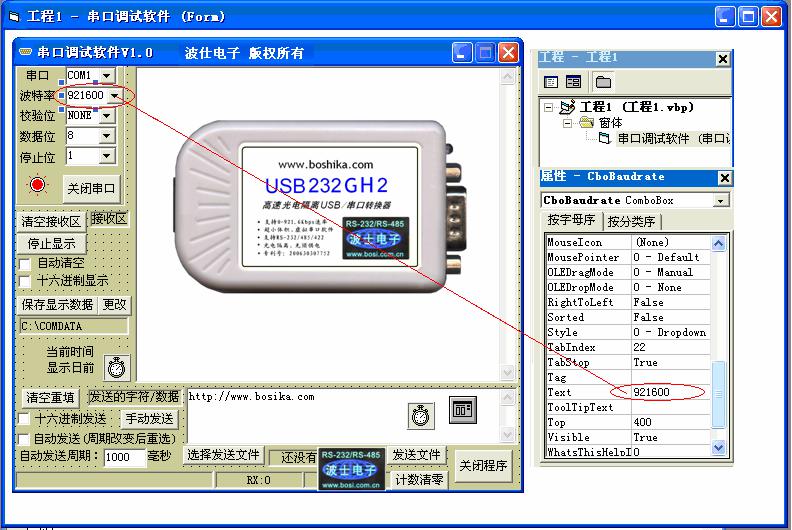Image resolution: width=792 pixels, height=530 pixels.
Task: Open the 串口 COM1 dropdown
Action: tap(107, 76)
